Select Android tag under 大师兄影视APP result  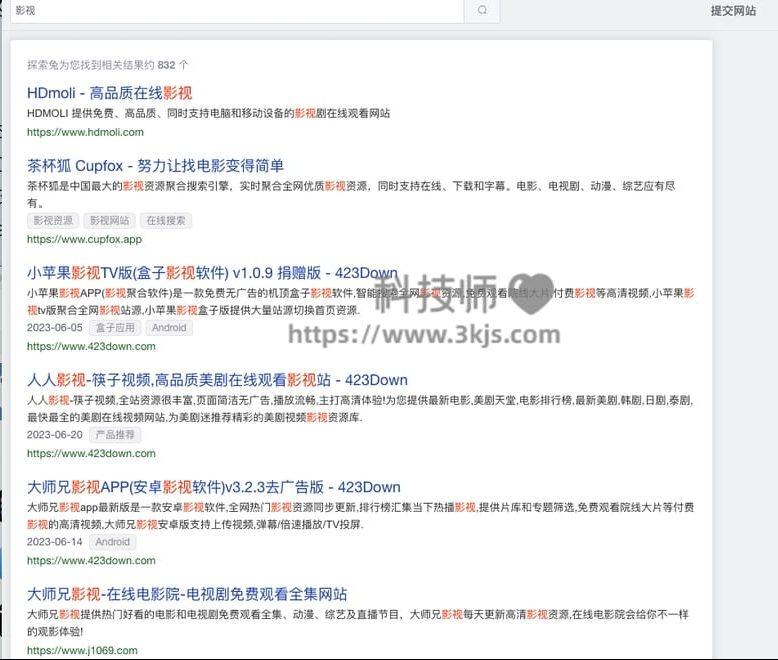pos(113,542)
